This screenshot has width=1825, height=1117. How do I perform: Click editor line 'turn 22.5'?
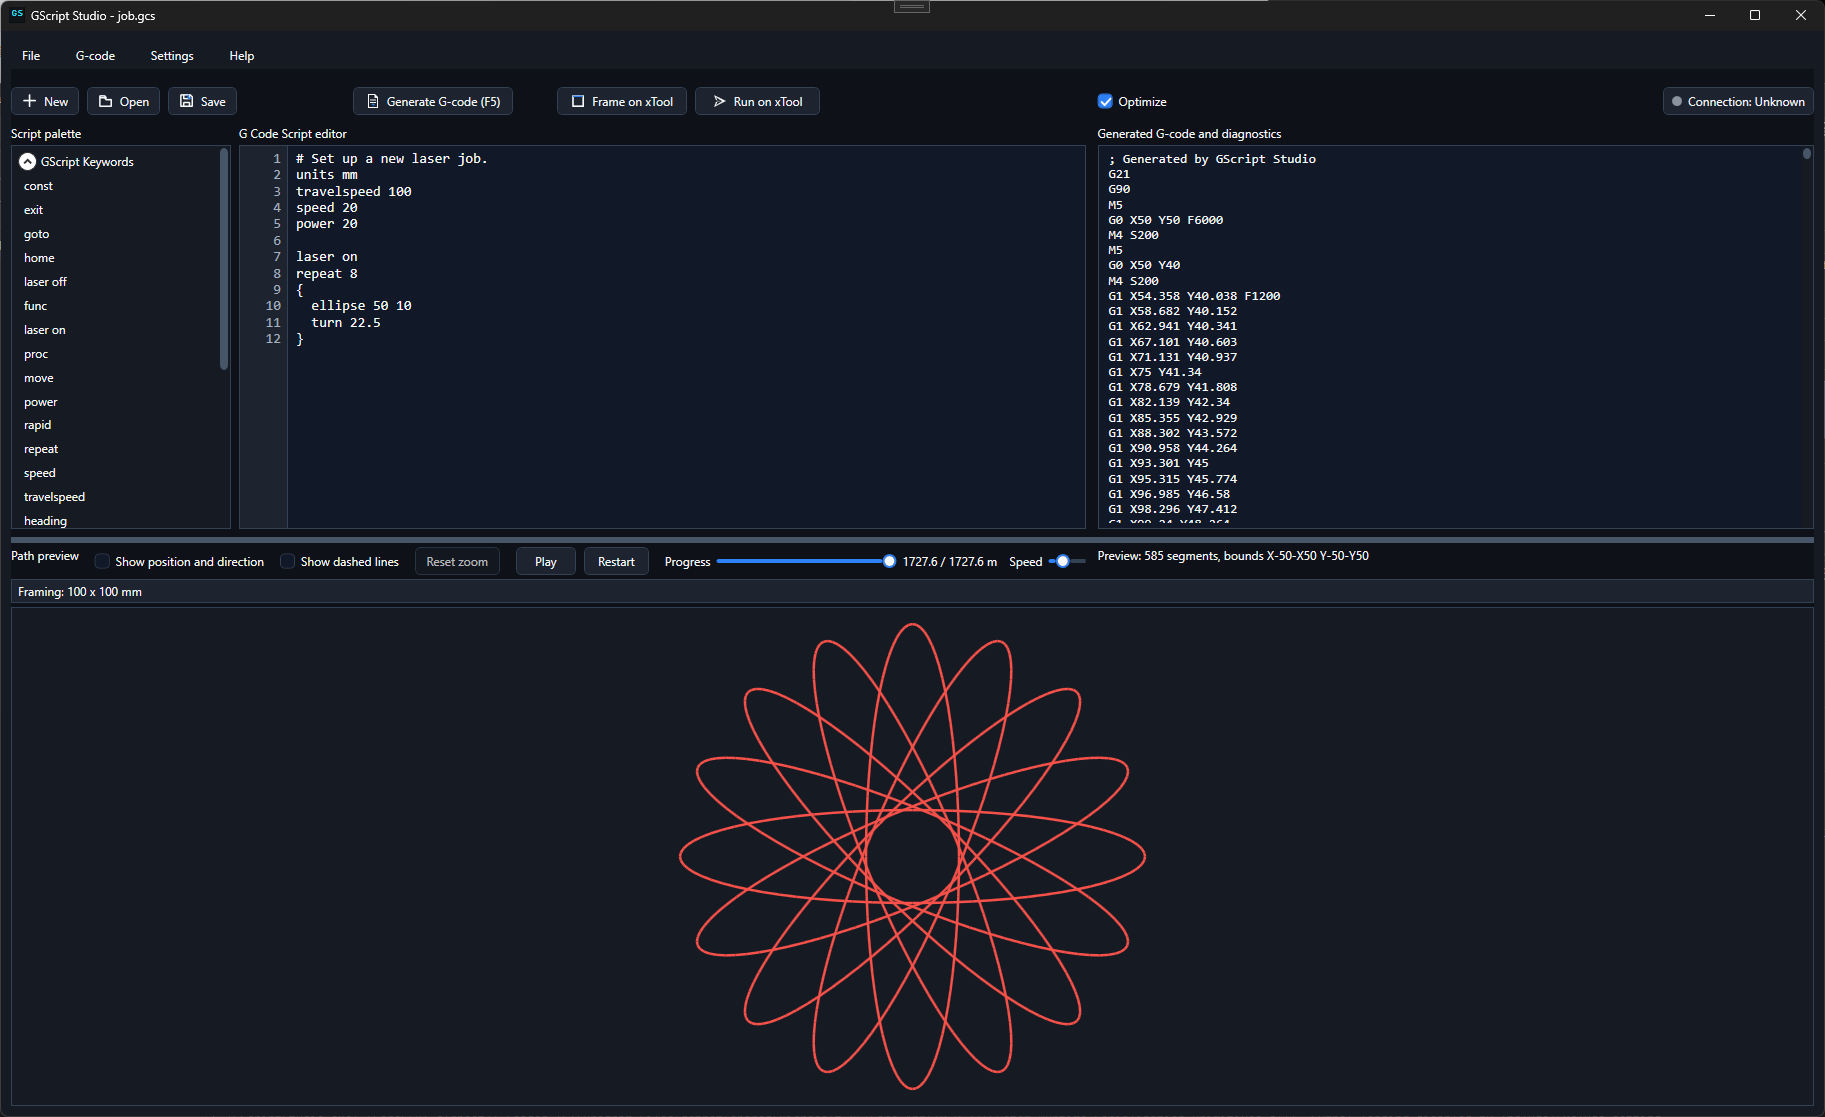(x=345, y=322)
